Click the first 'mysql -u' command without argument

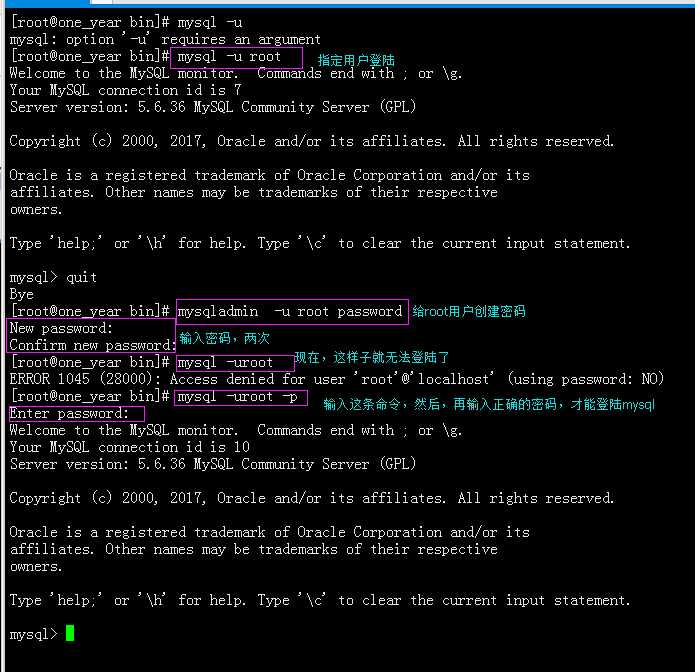pos(210,23)
